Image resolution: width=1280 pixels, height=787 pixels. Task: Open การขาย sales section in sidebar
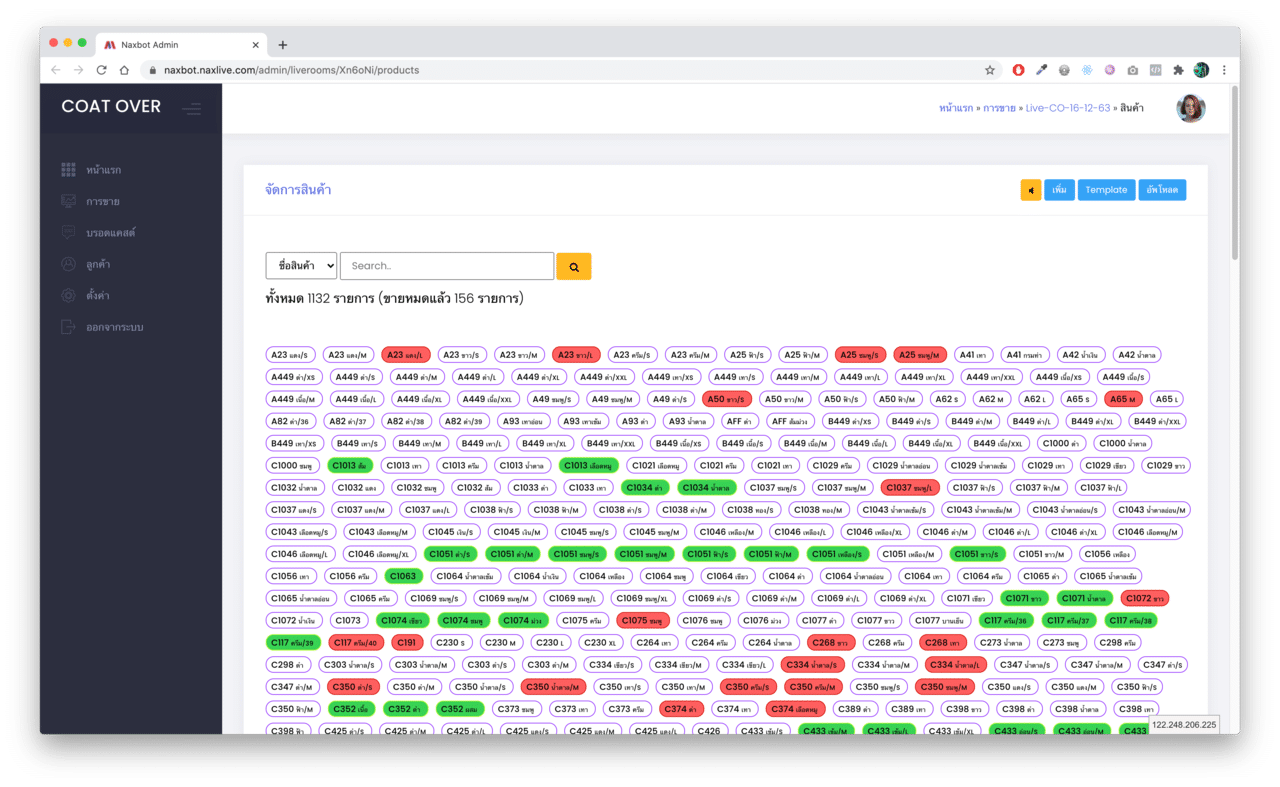click(103, 201)
